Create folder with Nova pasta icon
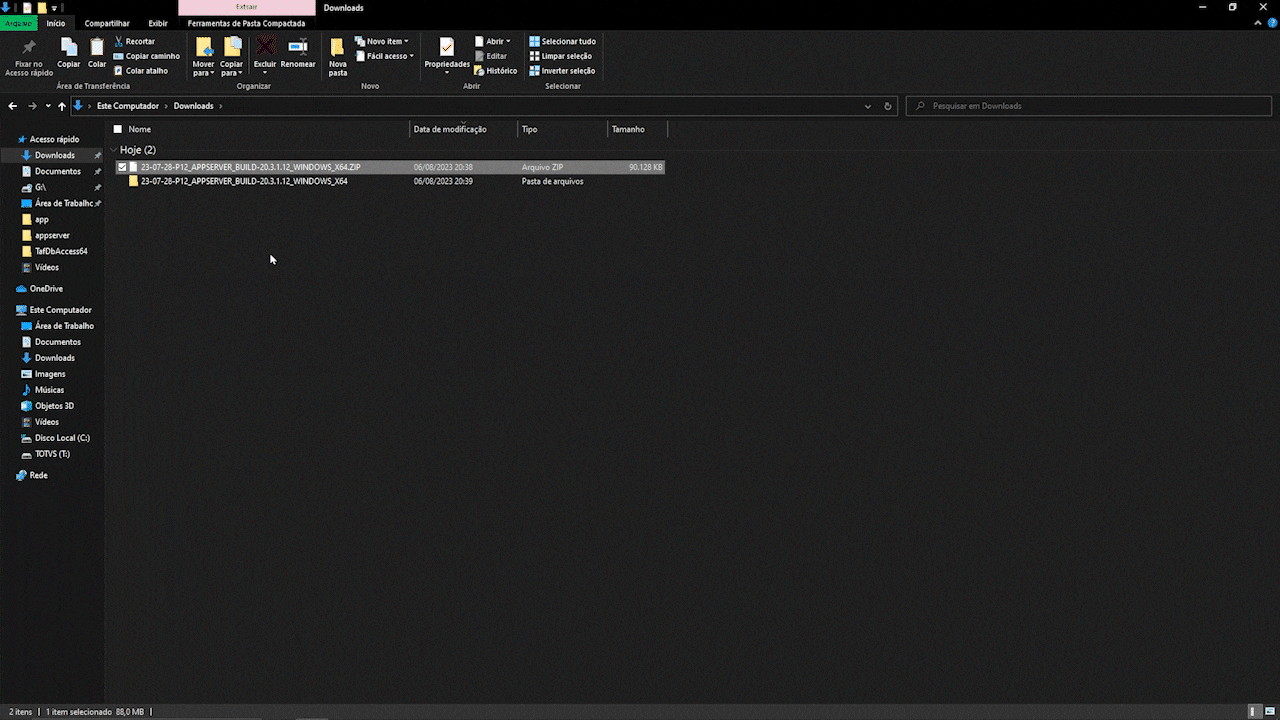This screenshot has width=1280, height=720. pos(338,47)
